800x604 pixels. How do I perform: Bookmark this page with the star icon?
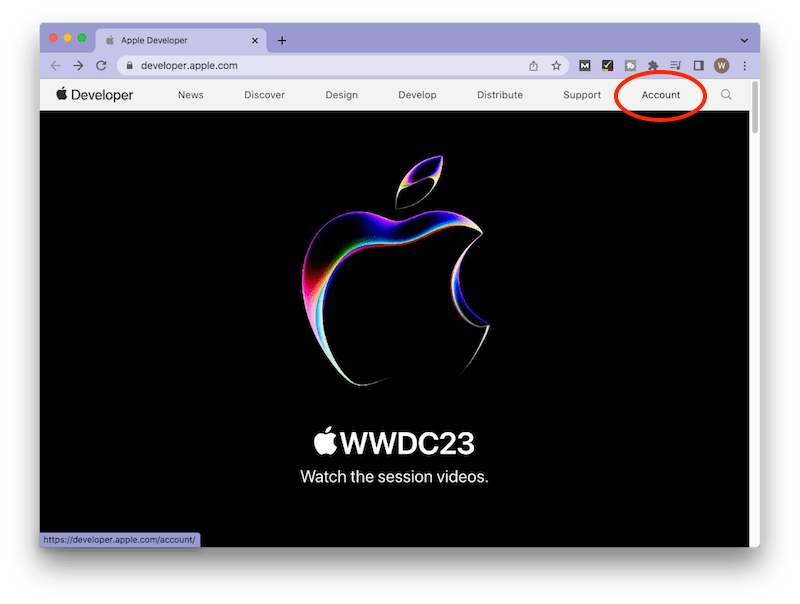pyautogui.click(x=556, y=66)
